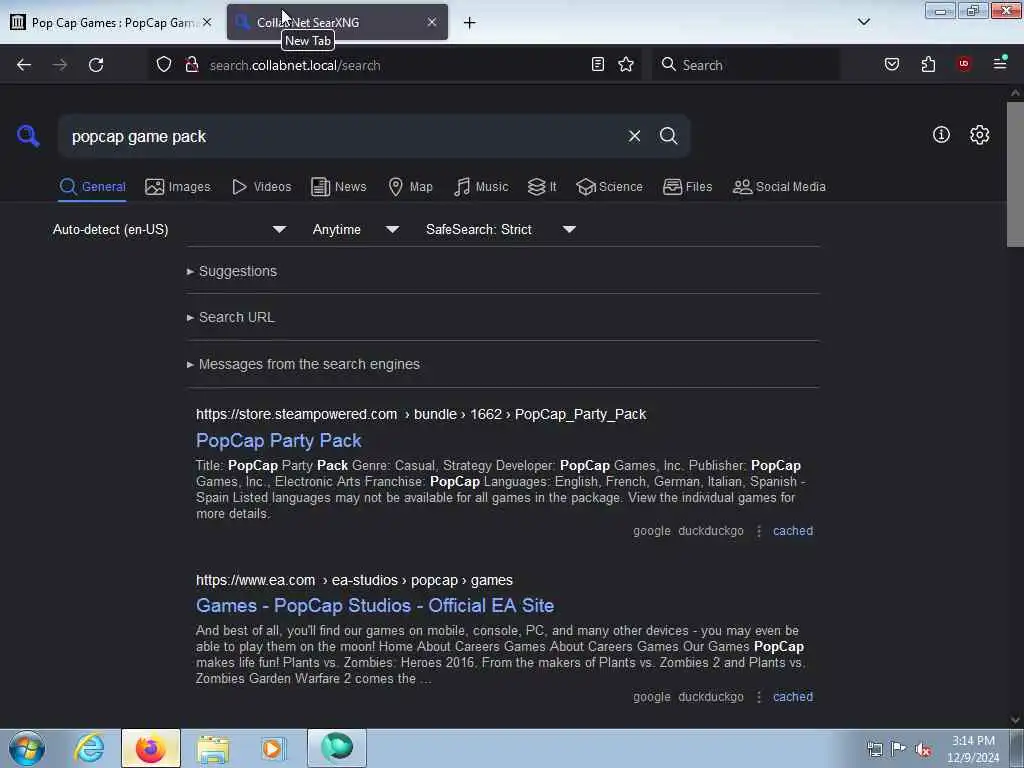This screenshot has height=768, width=1024.
Task: Open Windows Media Player in taskbar
Action: coord(273,748)
